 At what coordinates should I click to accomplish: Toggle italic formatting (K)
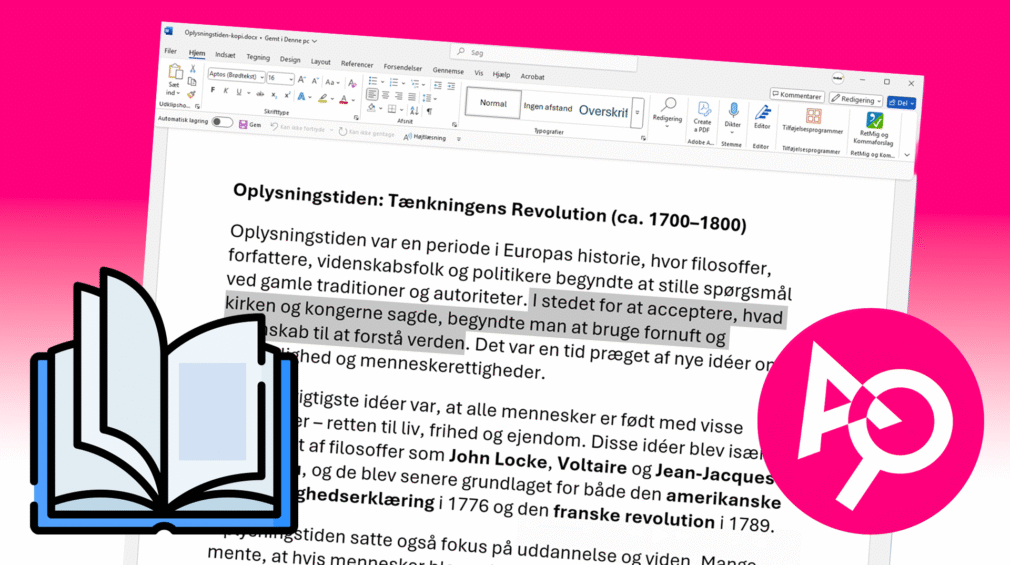pos(227,92)
